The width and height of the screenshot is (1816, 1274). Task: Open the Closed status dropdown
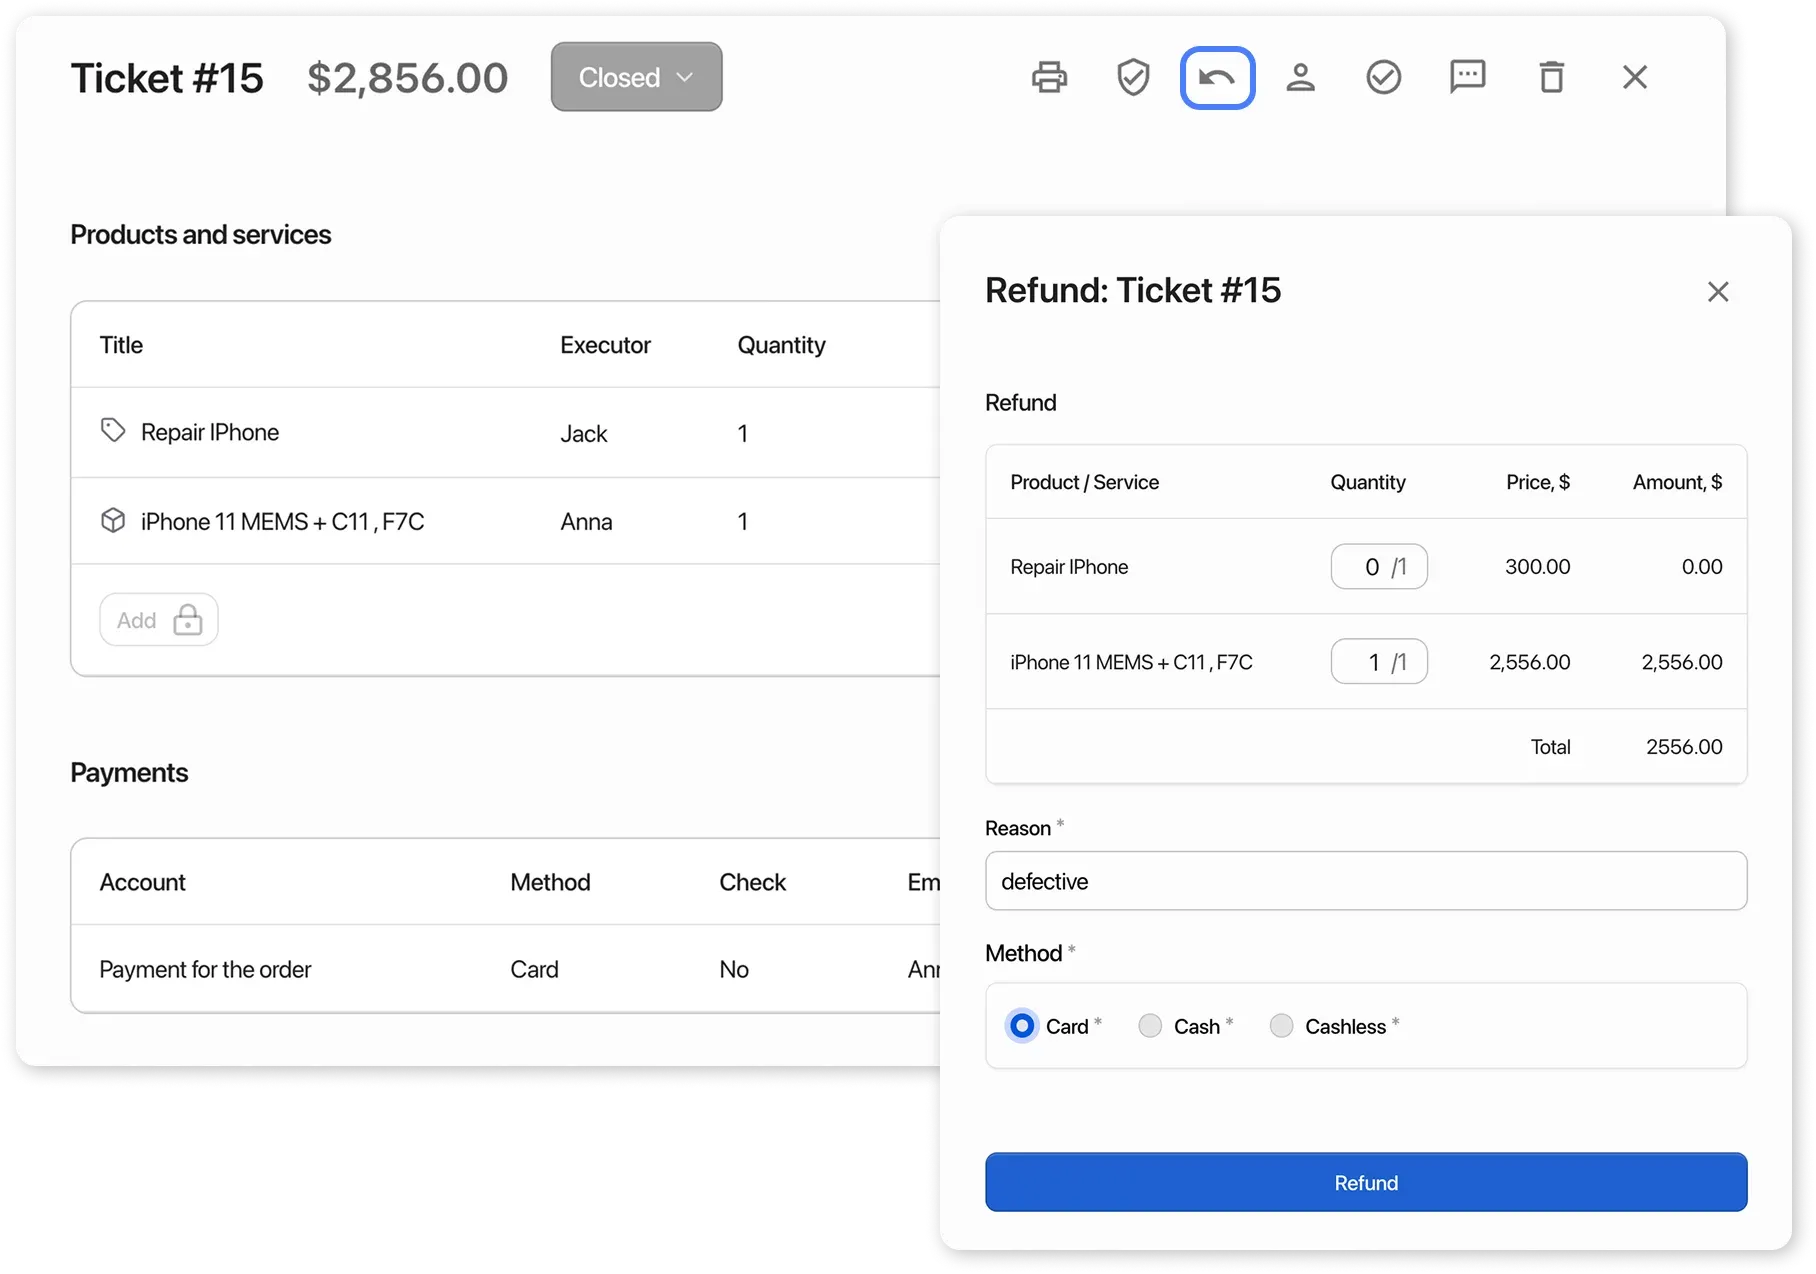[x=636, y=76]
